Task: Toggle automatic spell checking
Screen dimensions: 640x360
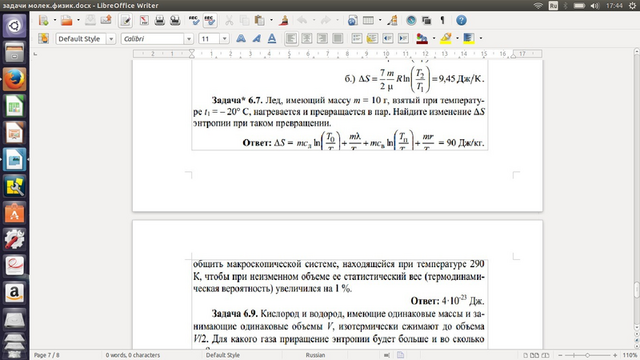Action: coord(210,20)
